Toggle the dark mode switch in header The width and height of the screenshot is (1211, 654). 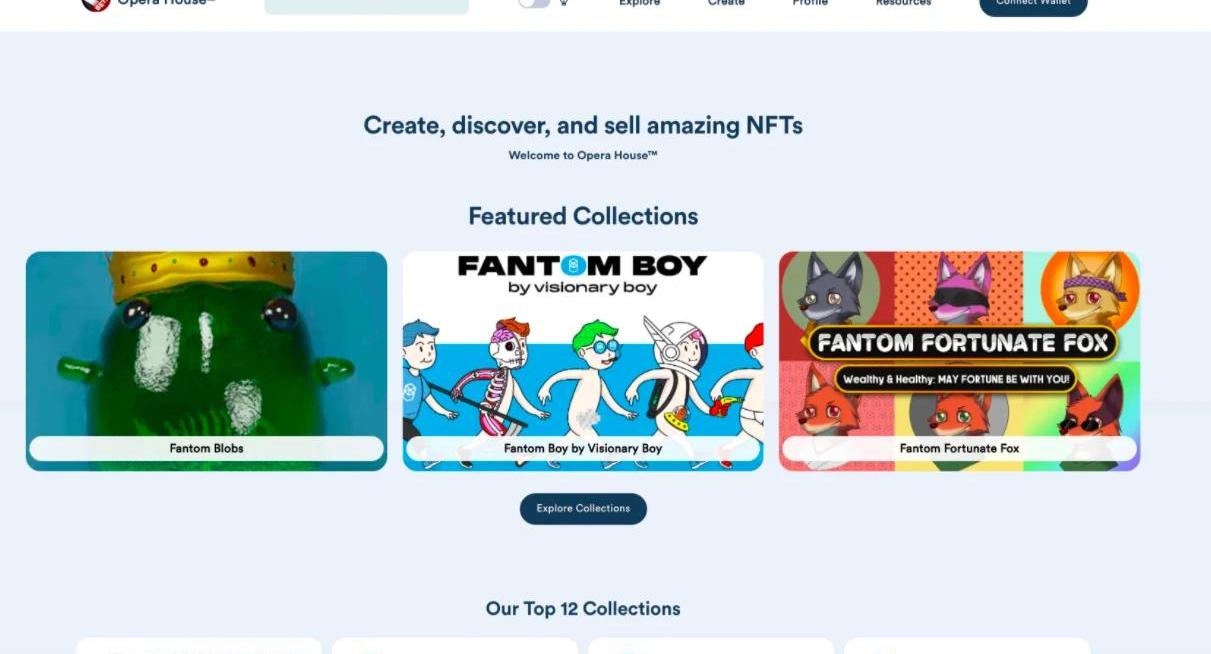coord(534,3)
